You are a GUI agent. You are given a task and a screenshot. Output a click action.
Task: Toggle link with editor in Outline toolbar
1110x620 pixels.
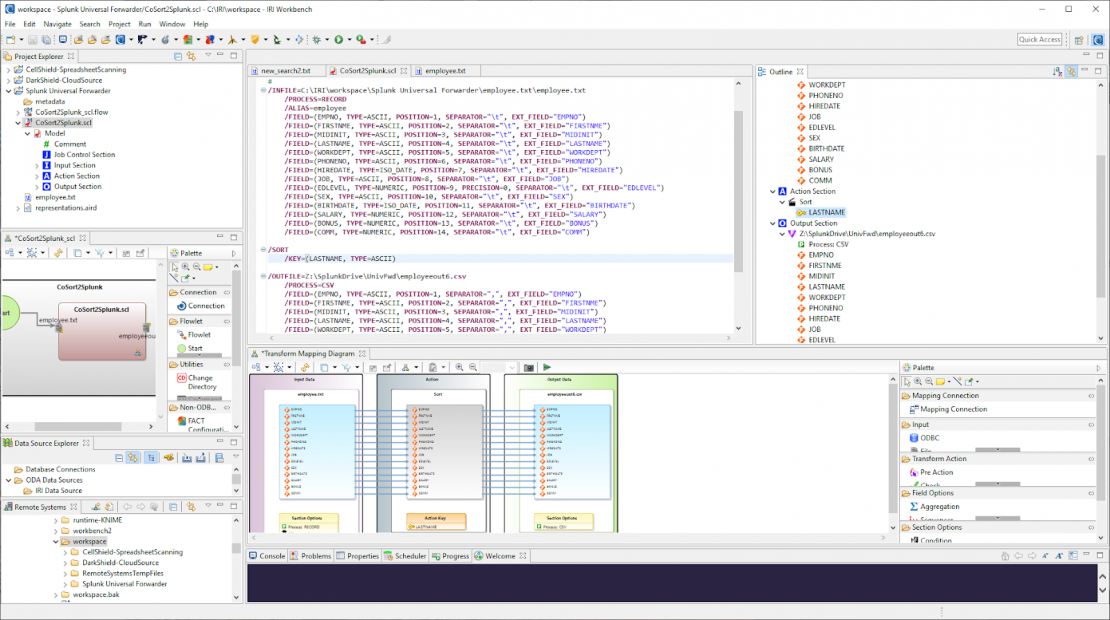[1070, 71]
